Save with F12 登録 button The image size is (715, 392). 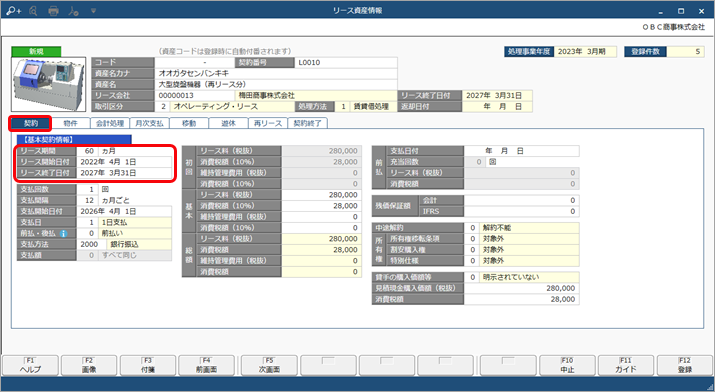tap(685, 365)
